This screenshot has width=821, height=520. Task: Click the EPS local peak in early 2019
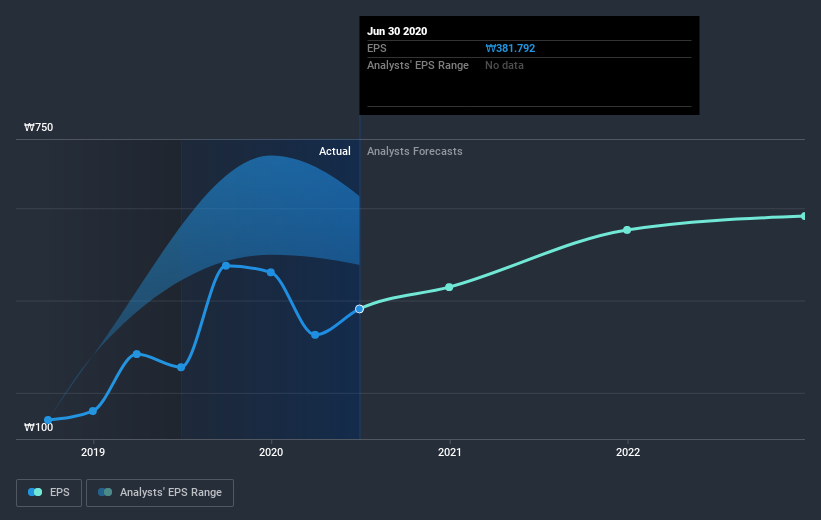pos(137,354)
